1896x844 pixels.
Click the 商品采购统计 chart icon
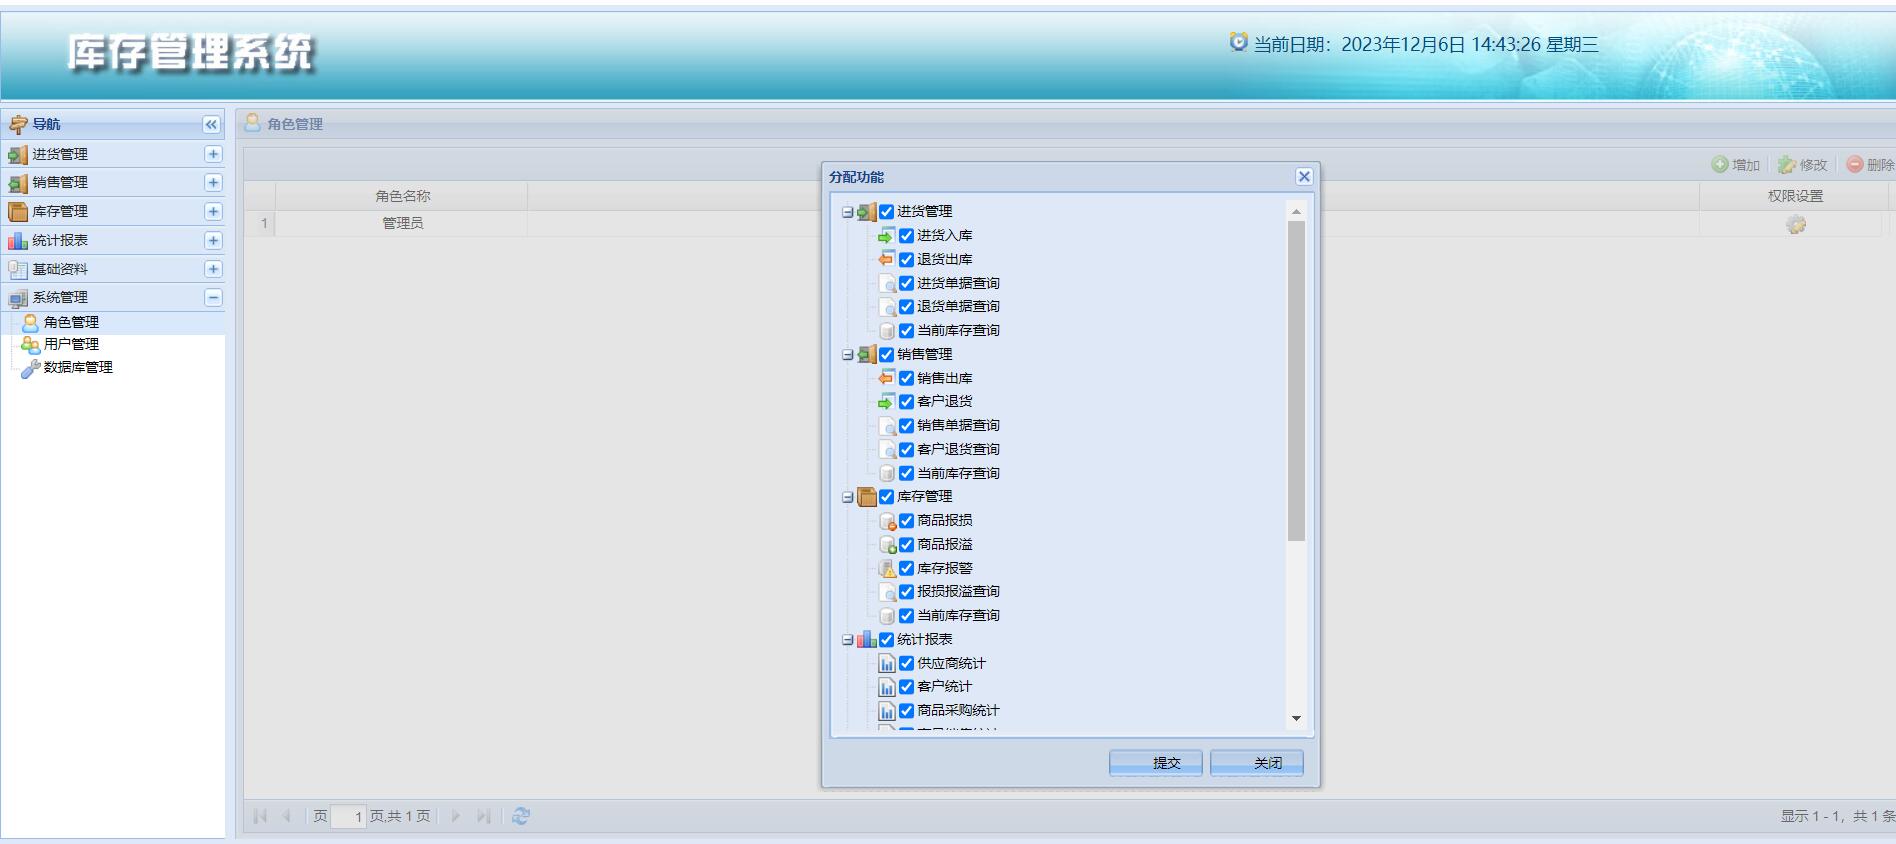coord(886,711)
